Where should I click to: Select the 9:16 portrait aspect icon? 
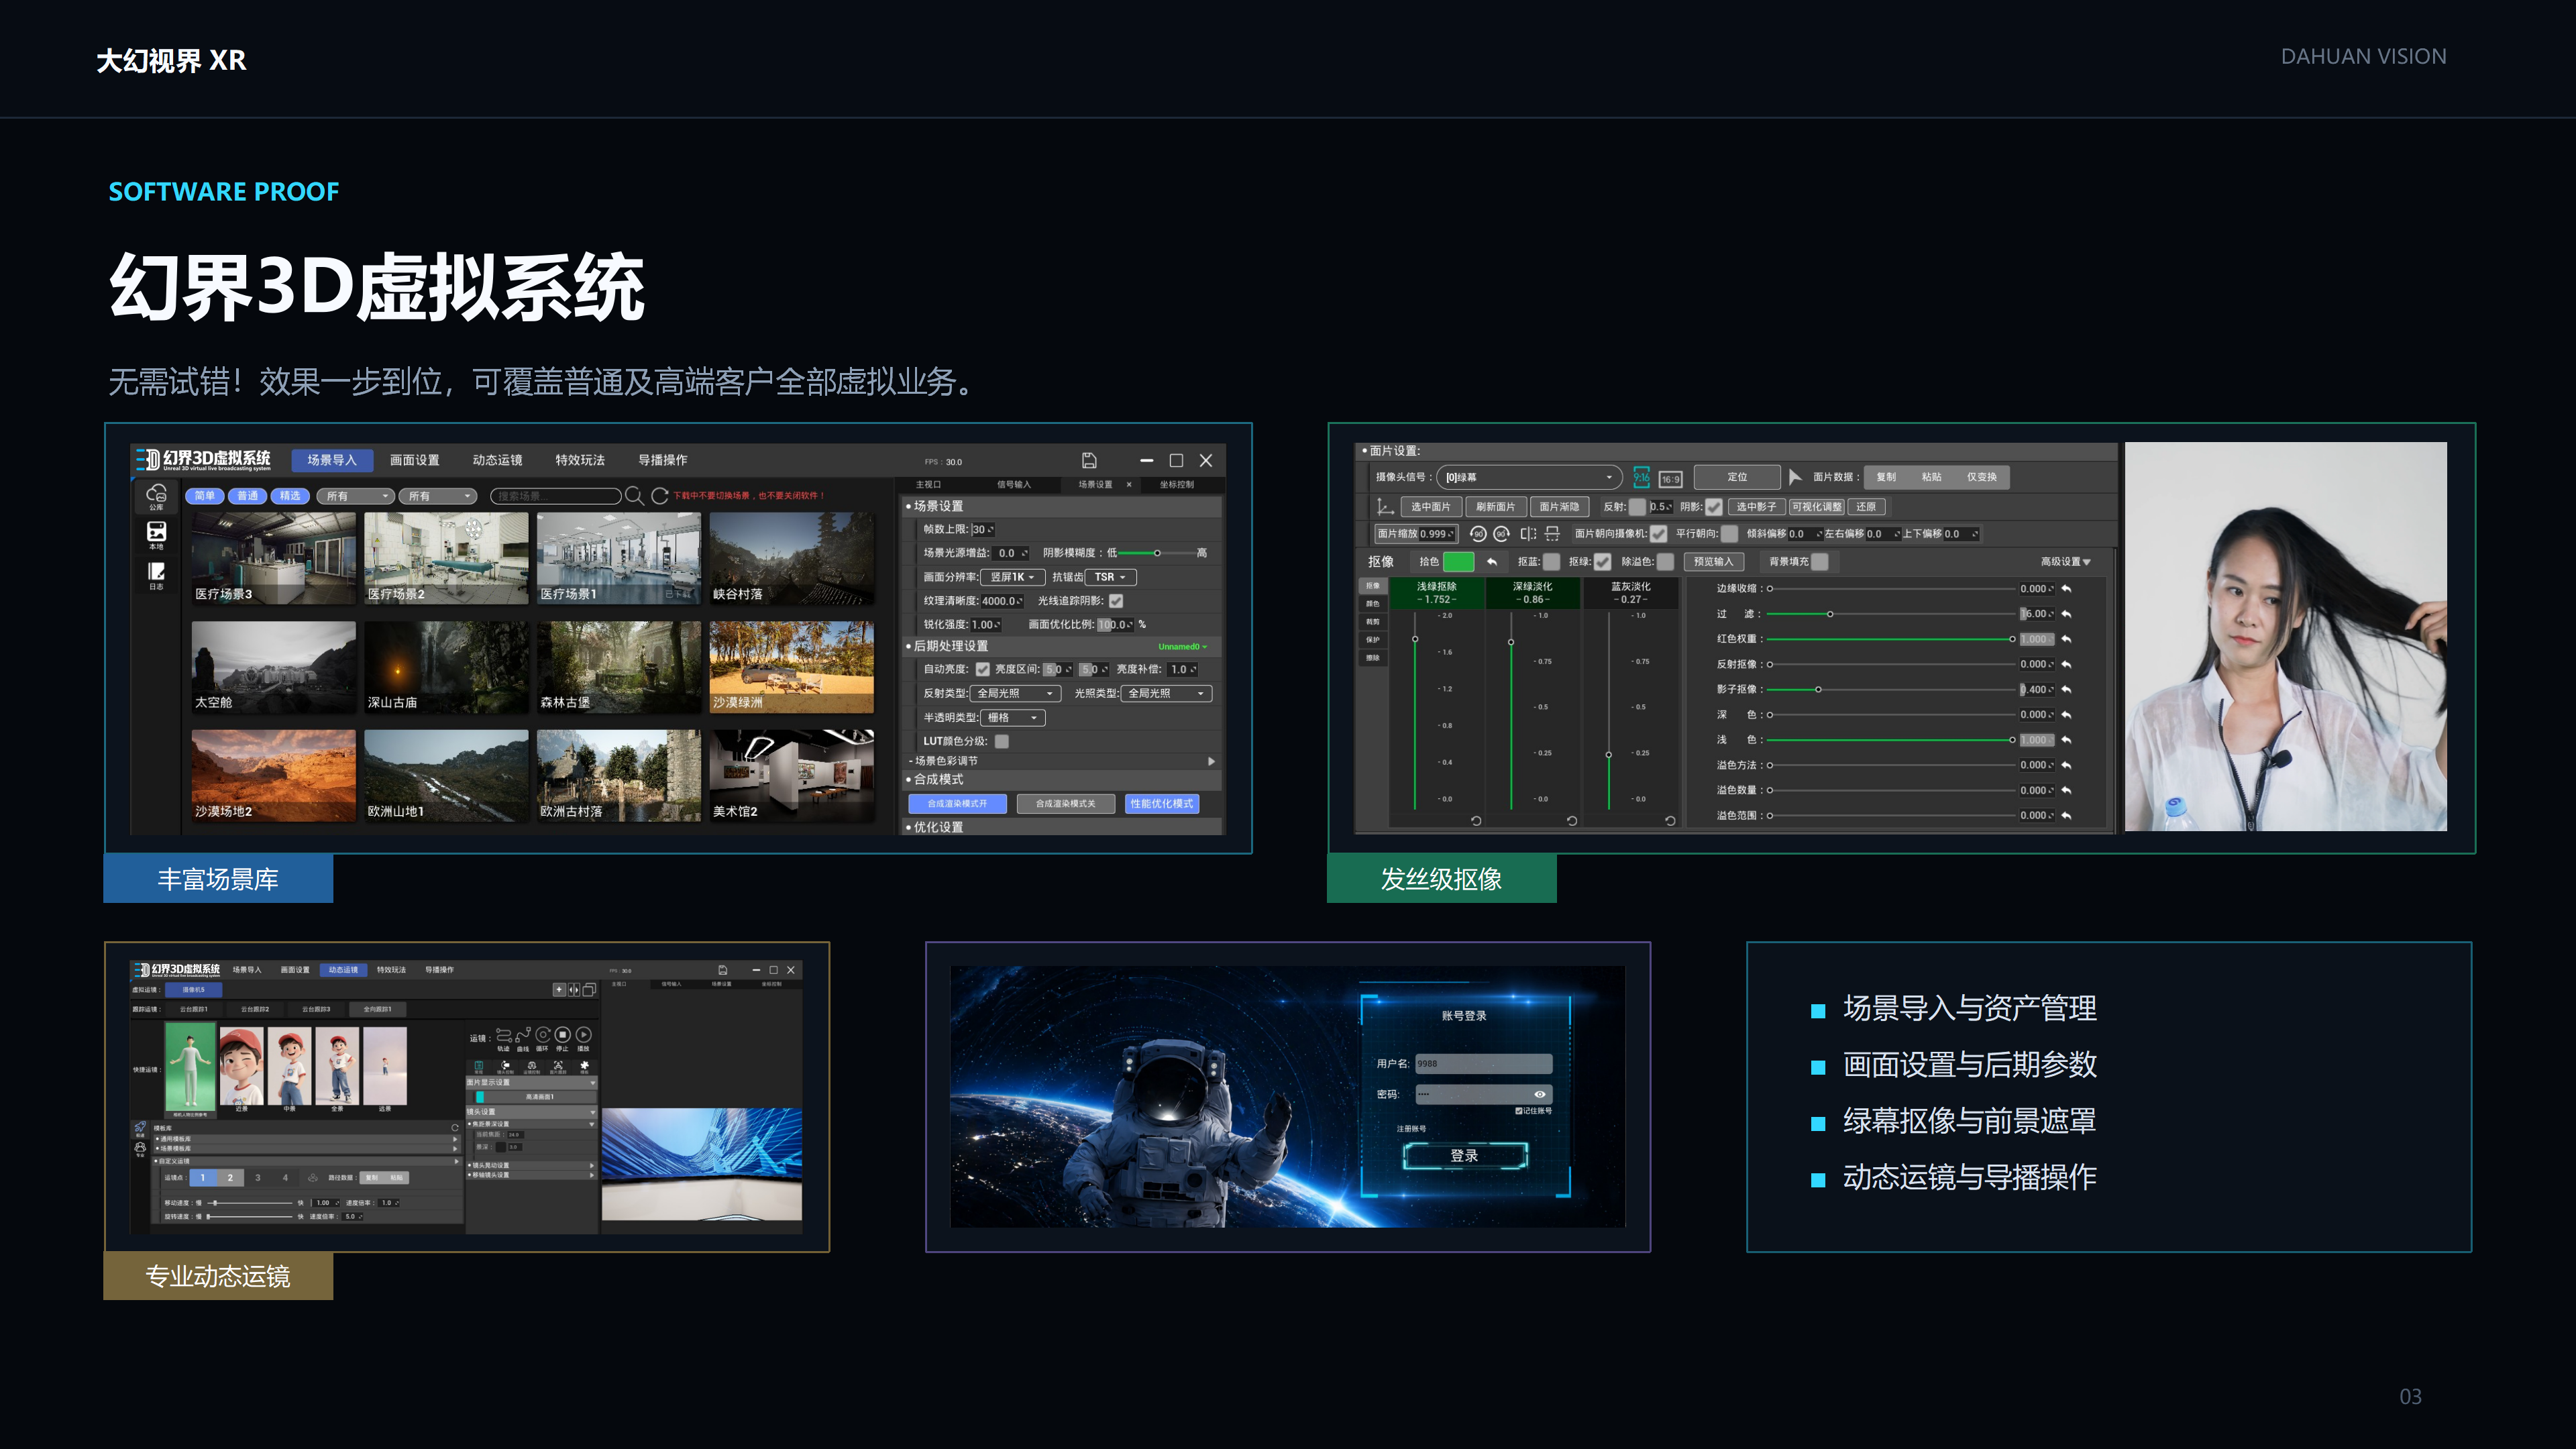[x=1641, y=478]
